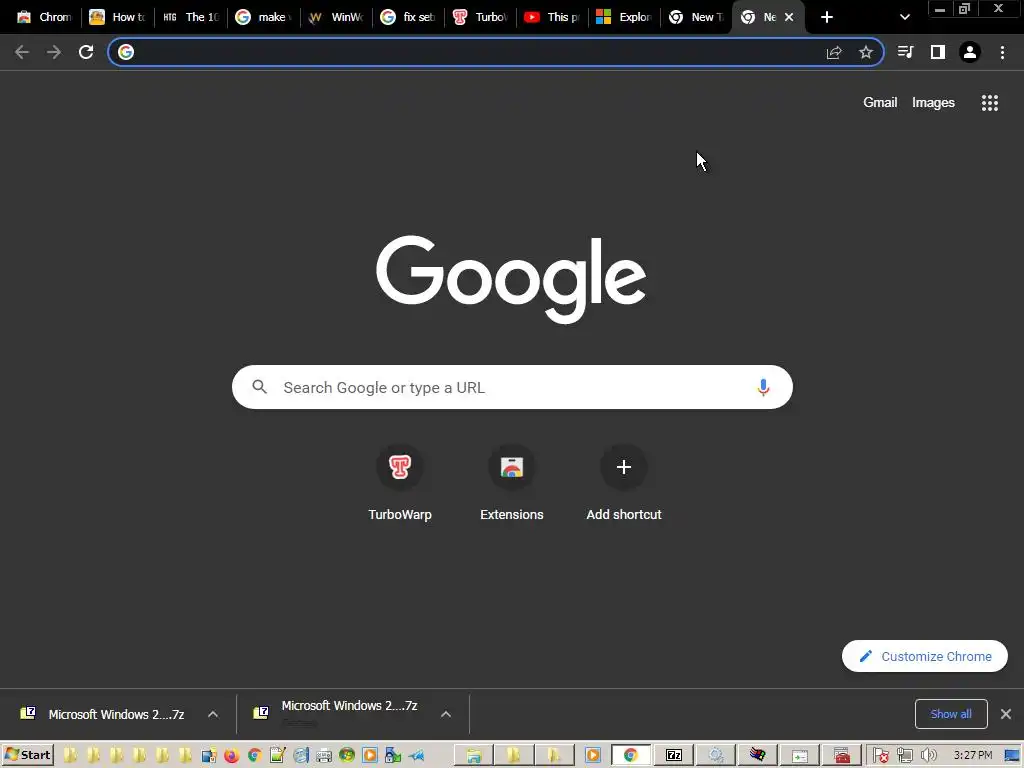Open the Gmail link

[x=880, y=103]
